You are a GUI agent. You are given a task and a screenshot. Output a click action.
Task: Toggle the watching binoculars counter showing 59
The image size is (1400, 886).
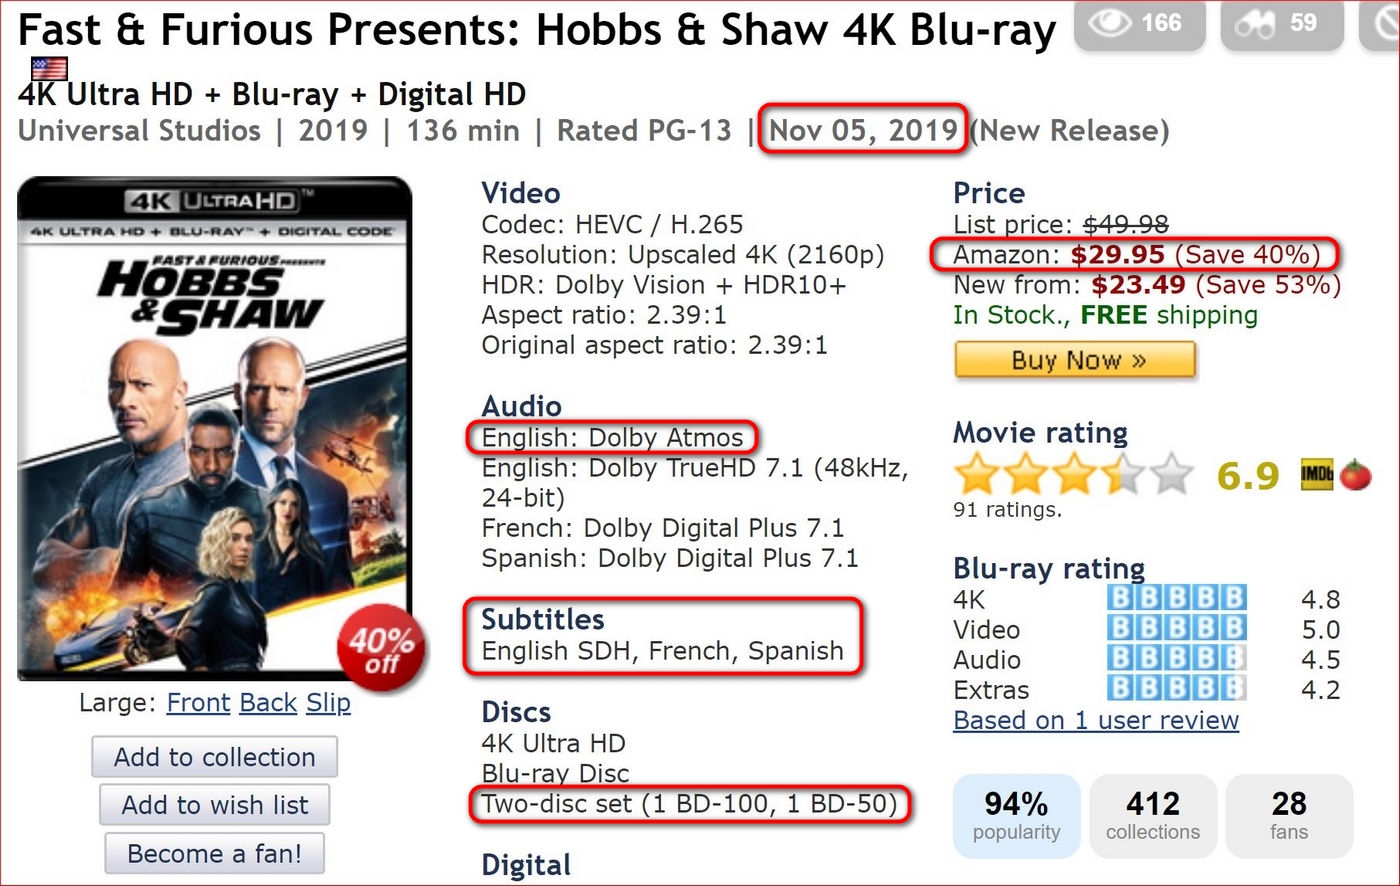tap(1281, 25)
